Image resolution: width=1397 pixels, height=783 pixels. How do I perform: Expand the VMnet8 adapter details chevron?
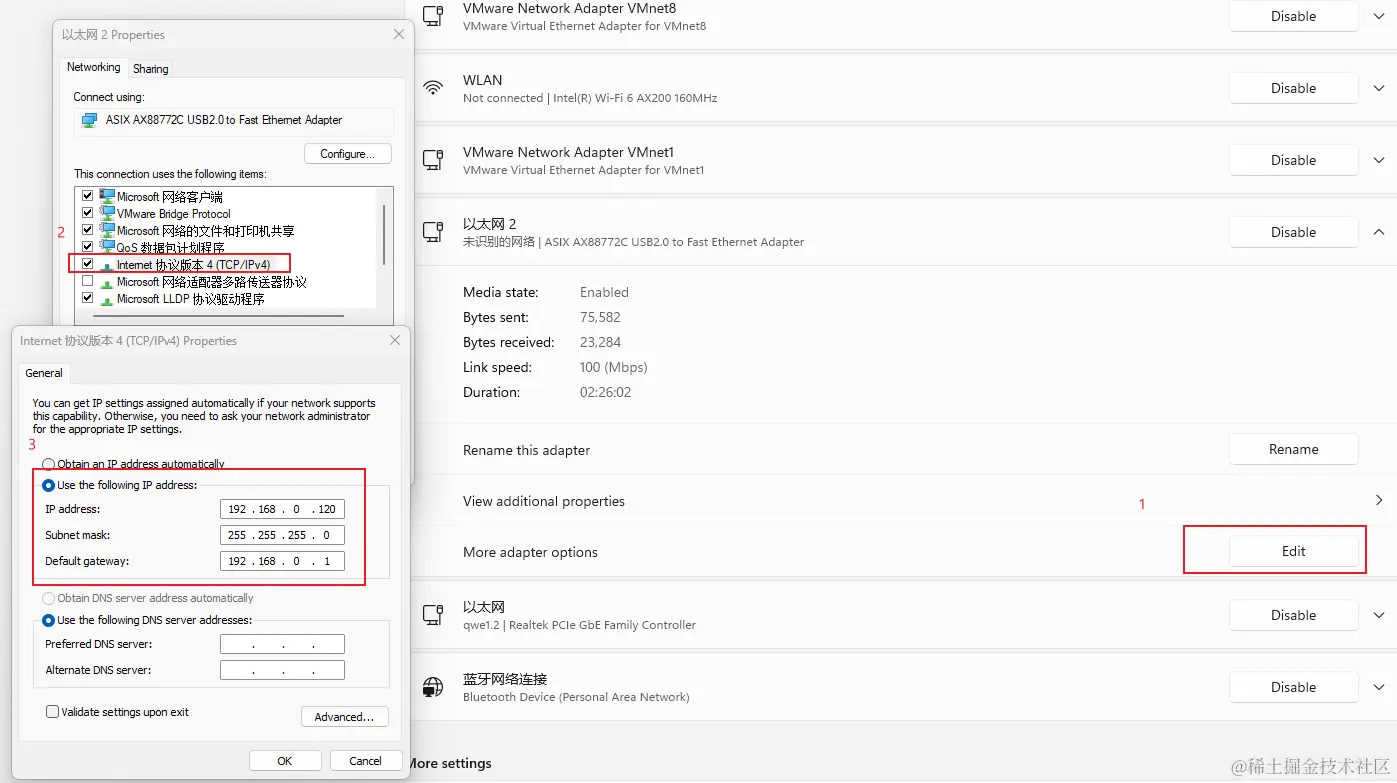[1379, 16]
